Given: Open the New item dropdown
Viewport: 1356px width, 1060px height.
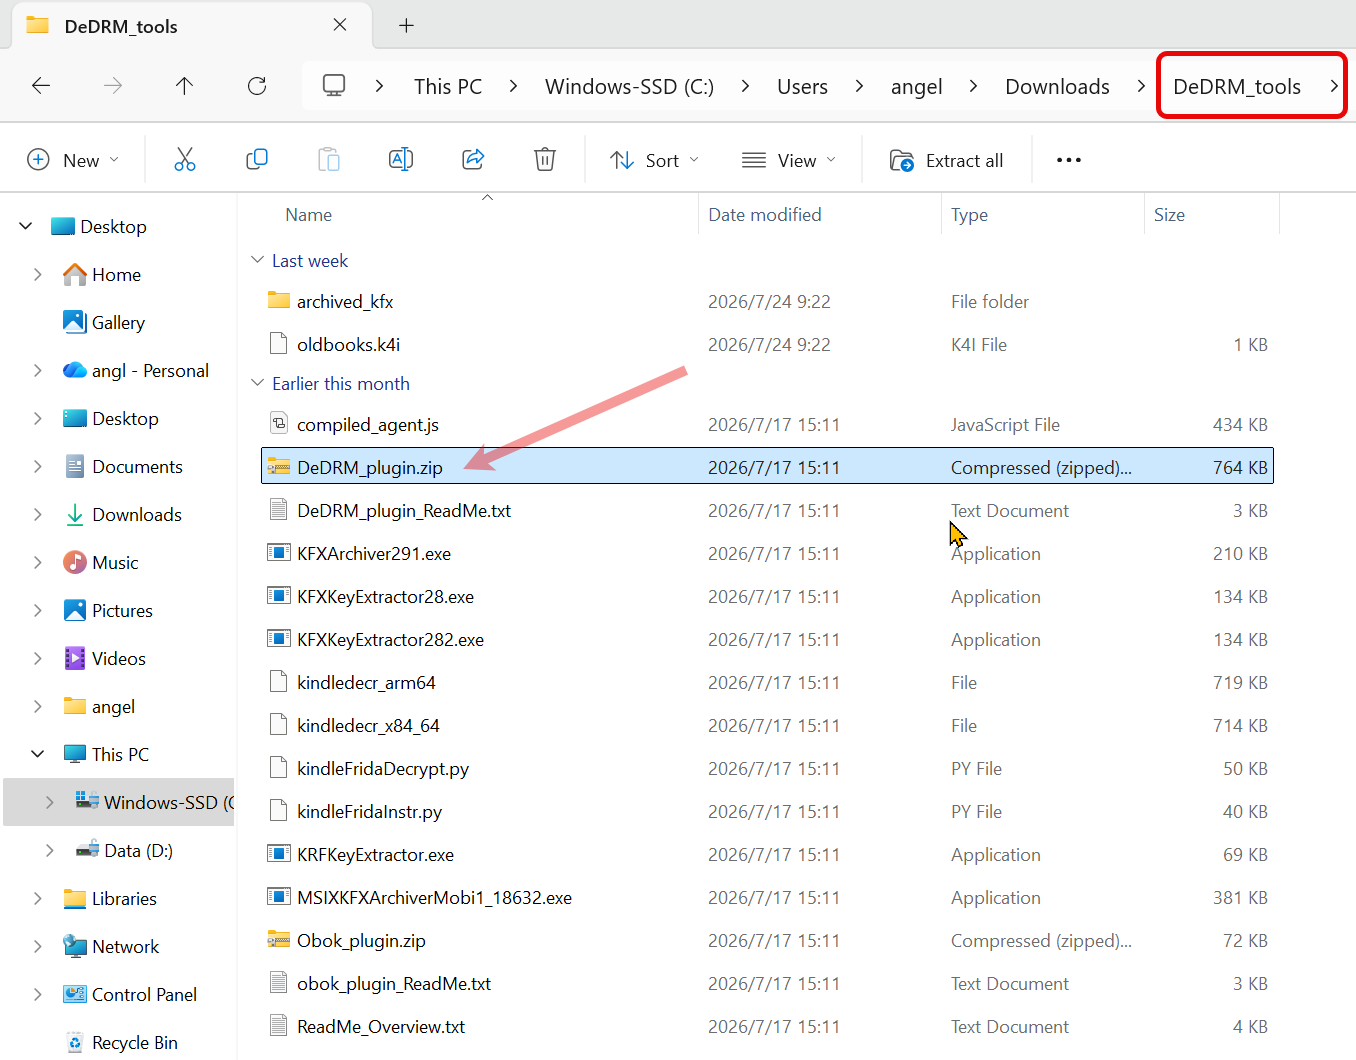Looking at the screenshot, I should [x=73, y=160].
